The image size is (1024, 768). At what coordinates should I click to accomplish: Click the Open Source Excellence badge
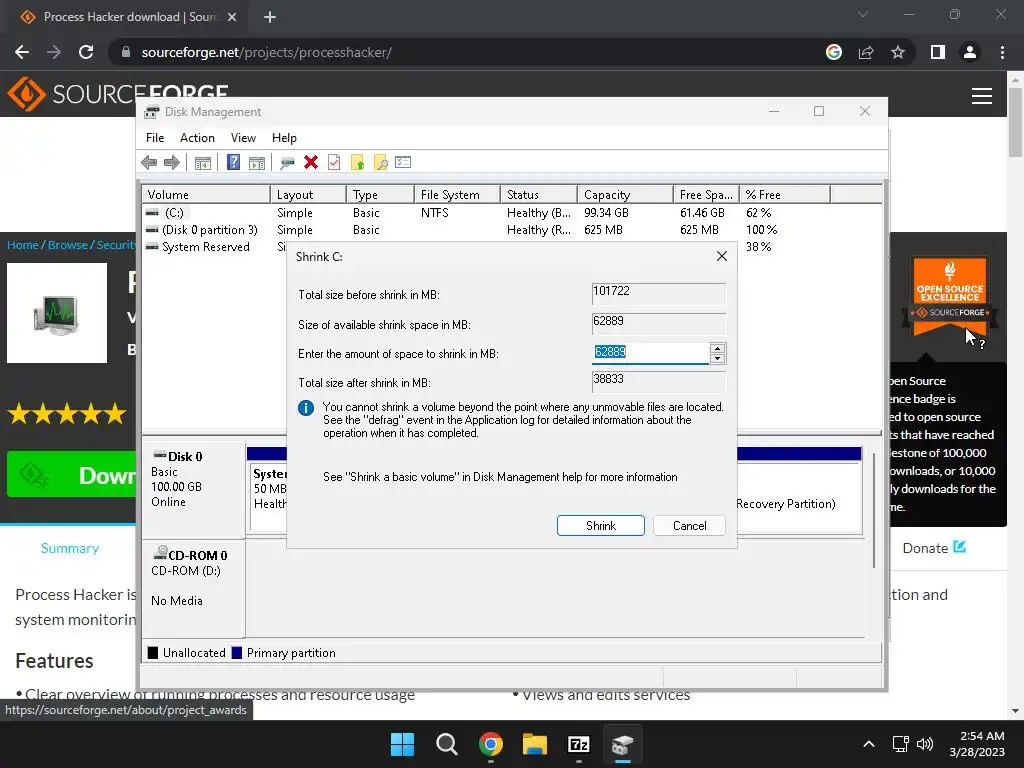(950, 297)
